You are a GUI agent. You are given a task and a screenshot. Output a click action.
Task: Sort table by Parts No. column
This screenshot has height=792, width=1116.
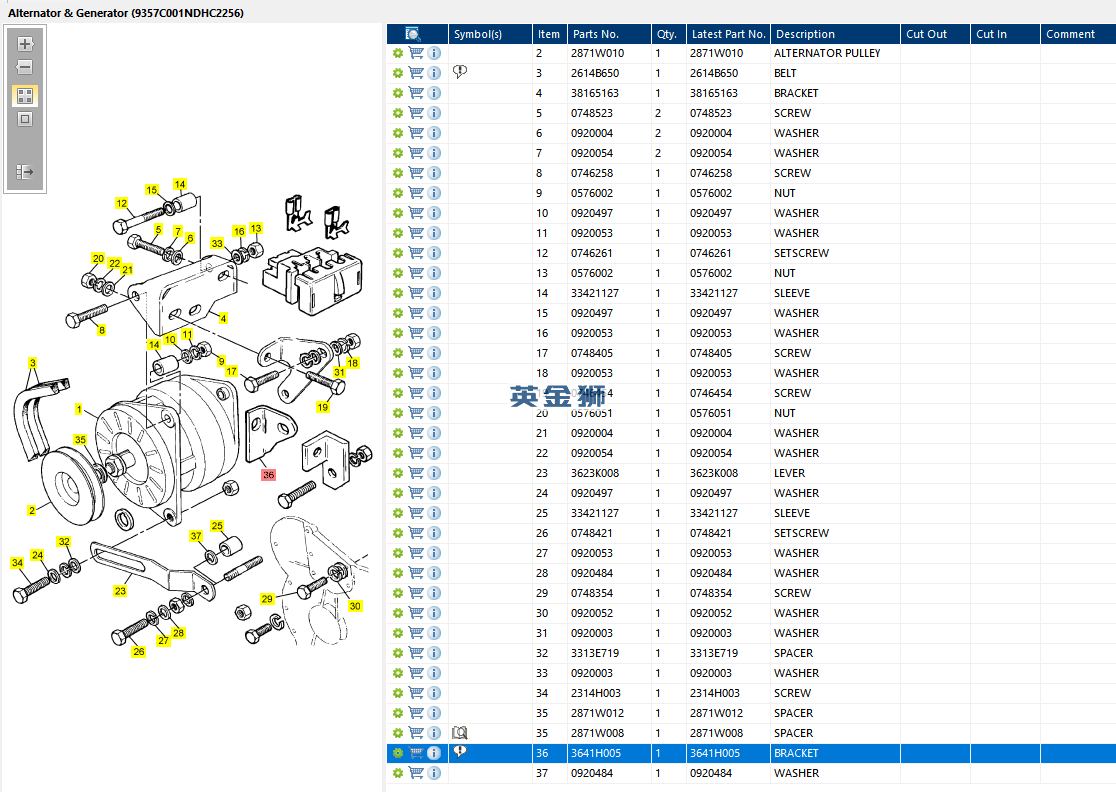point(596,34)
